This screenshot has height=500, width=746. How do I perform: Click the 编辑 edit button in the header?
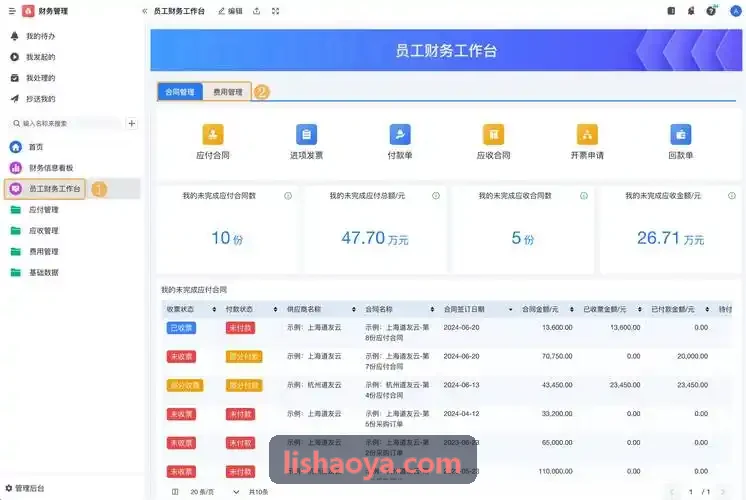click(x=231, y=11)
